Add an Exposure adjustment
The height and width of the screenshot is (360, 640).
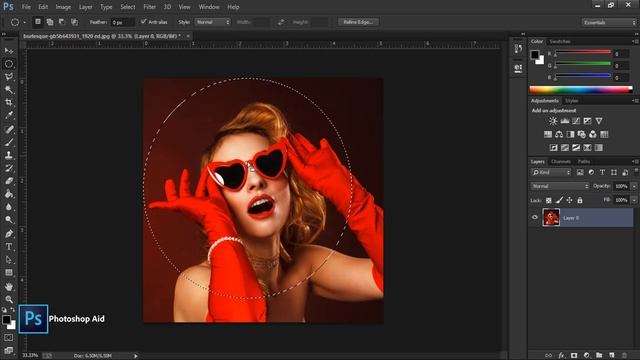[x=587, y=121]
